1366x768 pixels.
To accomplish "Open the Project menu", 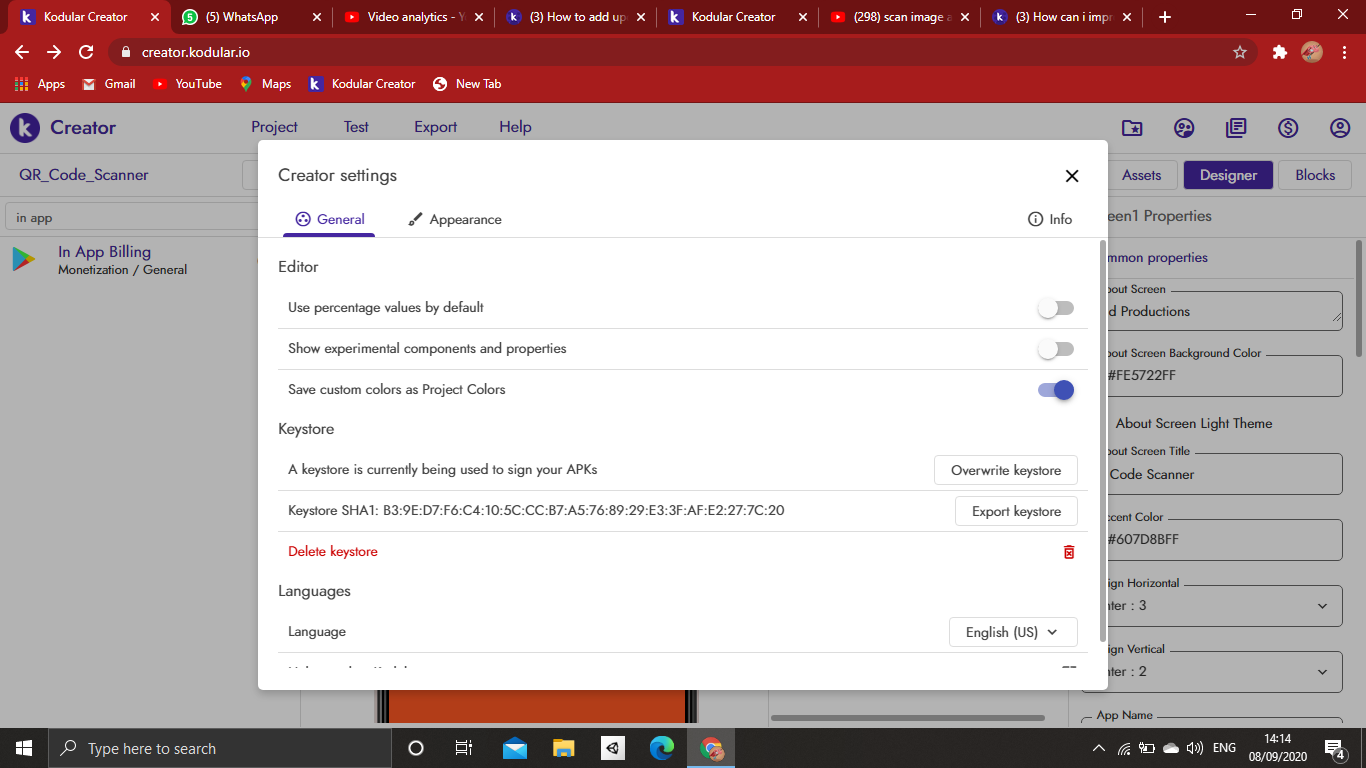I will coord(274,127).
